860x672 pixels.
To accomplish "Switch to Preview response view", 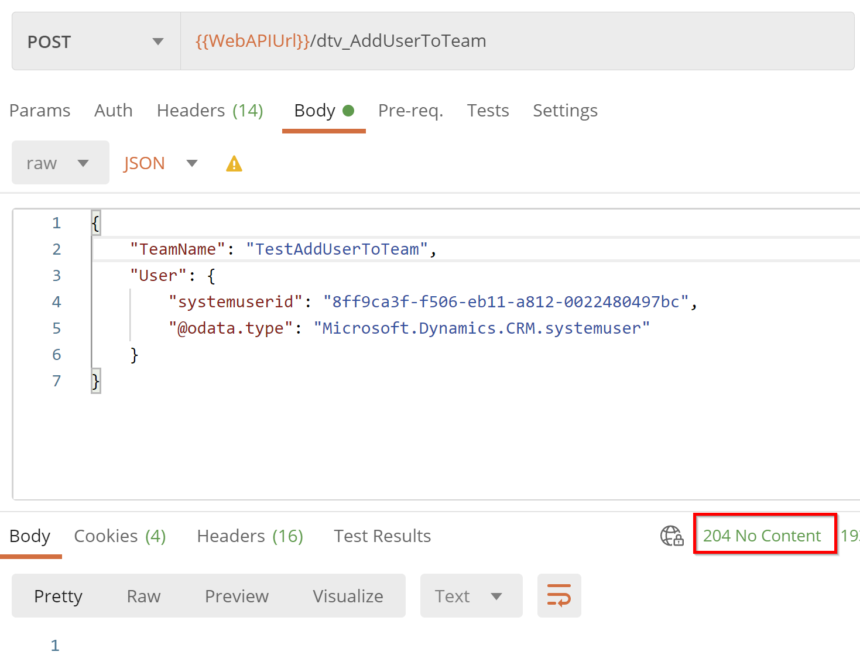I will point(236,596).
